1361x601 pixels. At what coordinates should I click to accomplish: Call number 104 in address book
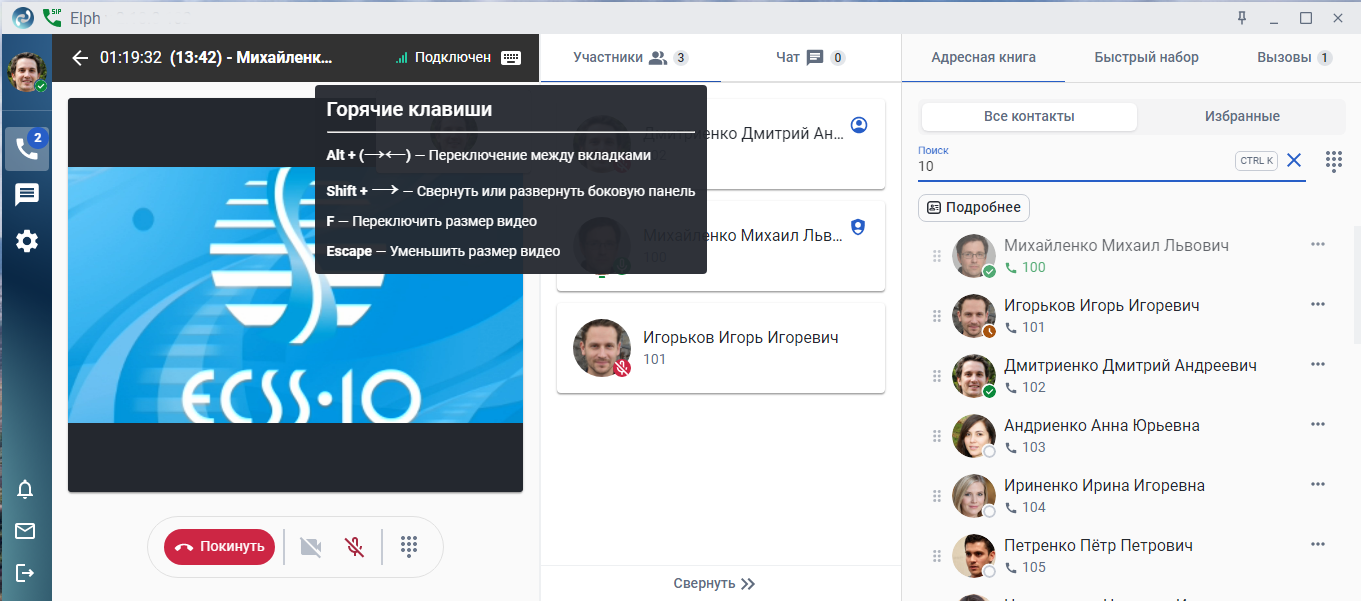pyautogui.click(x=1026, y=507)
